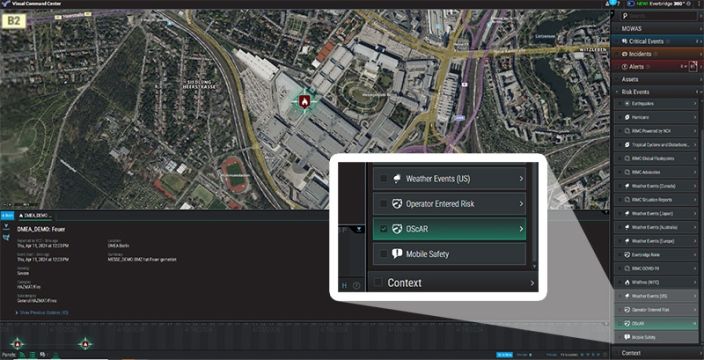
Task: Open the DMEA_DEMO tab in the bottom panel
Action: pos(35,215)
